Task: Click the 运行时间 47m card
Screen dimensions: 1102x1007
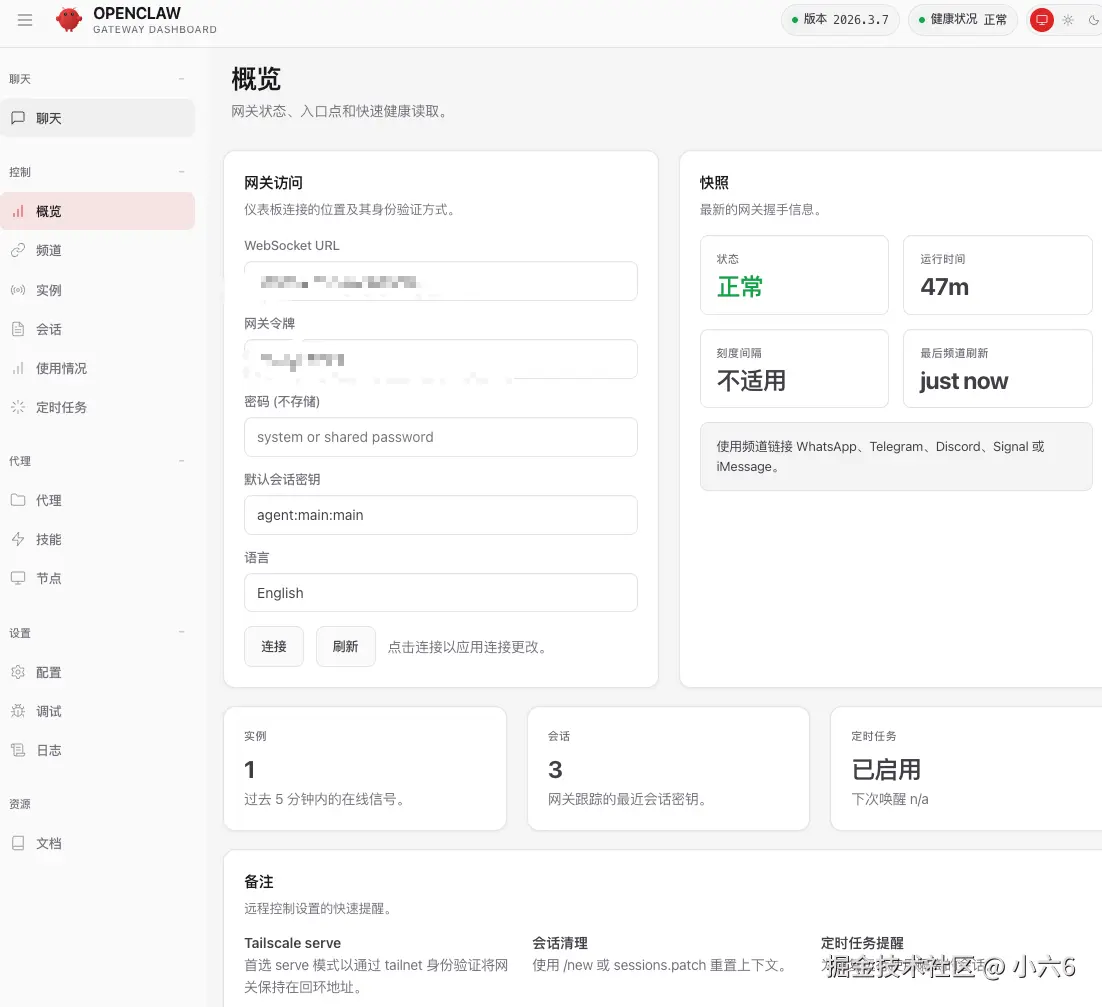Action: point(997,275)
